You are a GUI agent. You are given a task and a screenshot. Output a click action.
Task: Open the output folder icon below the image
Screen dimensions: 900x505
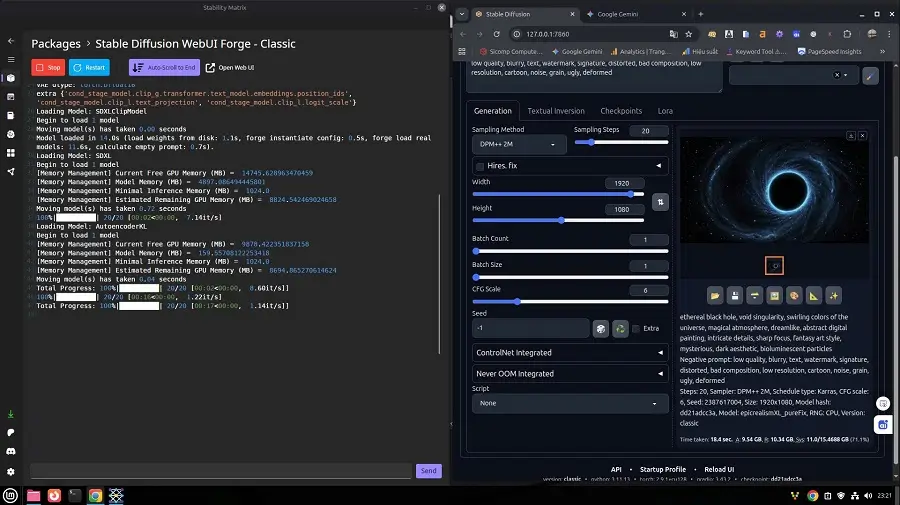coord(715,295)
